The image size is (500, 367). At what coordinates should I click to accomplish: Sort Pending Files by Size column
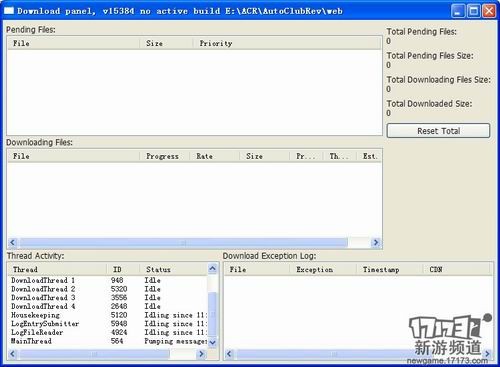(x=166, y=43)
